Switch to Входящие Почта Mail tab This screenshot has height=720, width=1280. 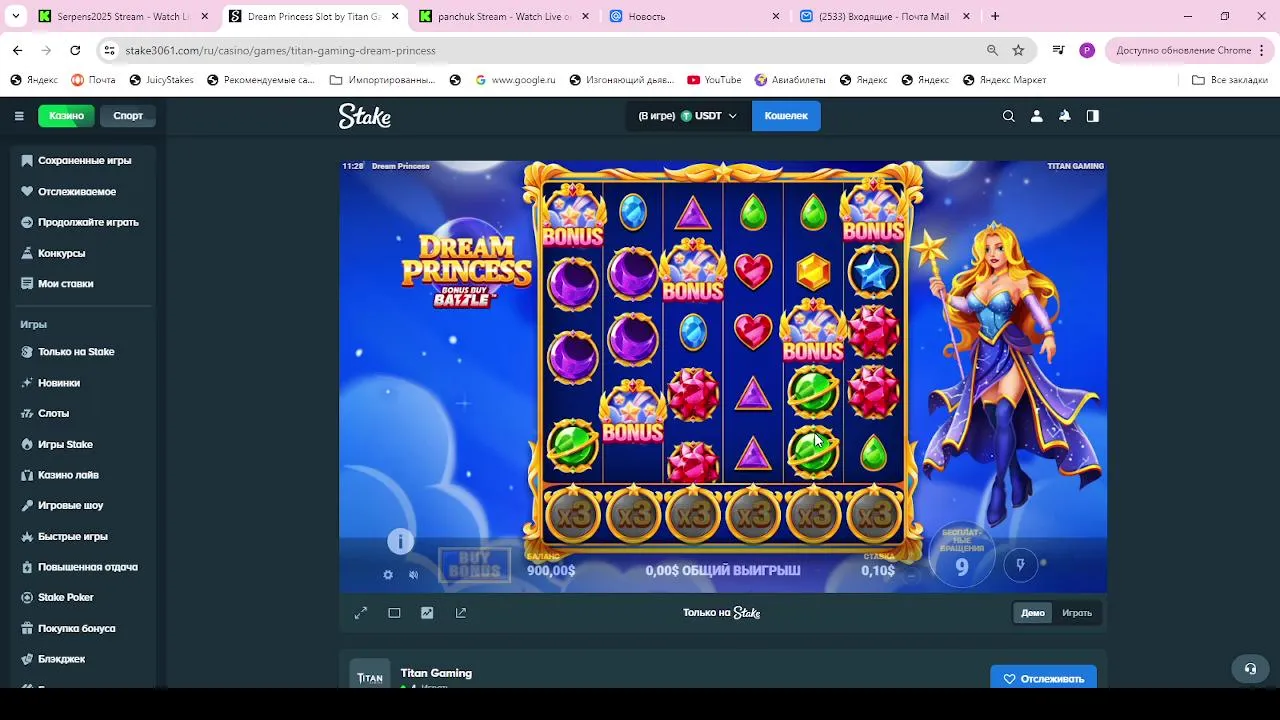pyautogui.click(x=886, y=17)
